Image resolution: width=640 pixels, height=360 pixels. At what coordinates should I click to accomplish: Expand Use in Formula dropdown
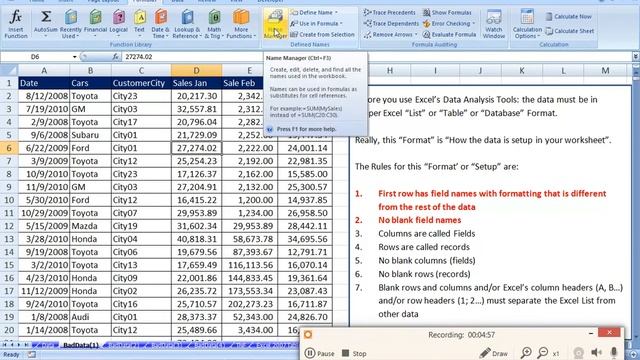point(341,24)
